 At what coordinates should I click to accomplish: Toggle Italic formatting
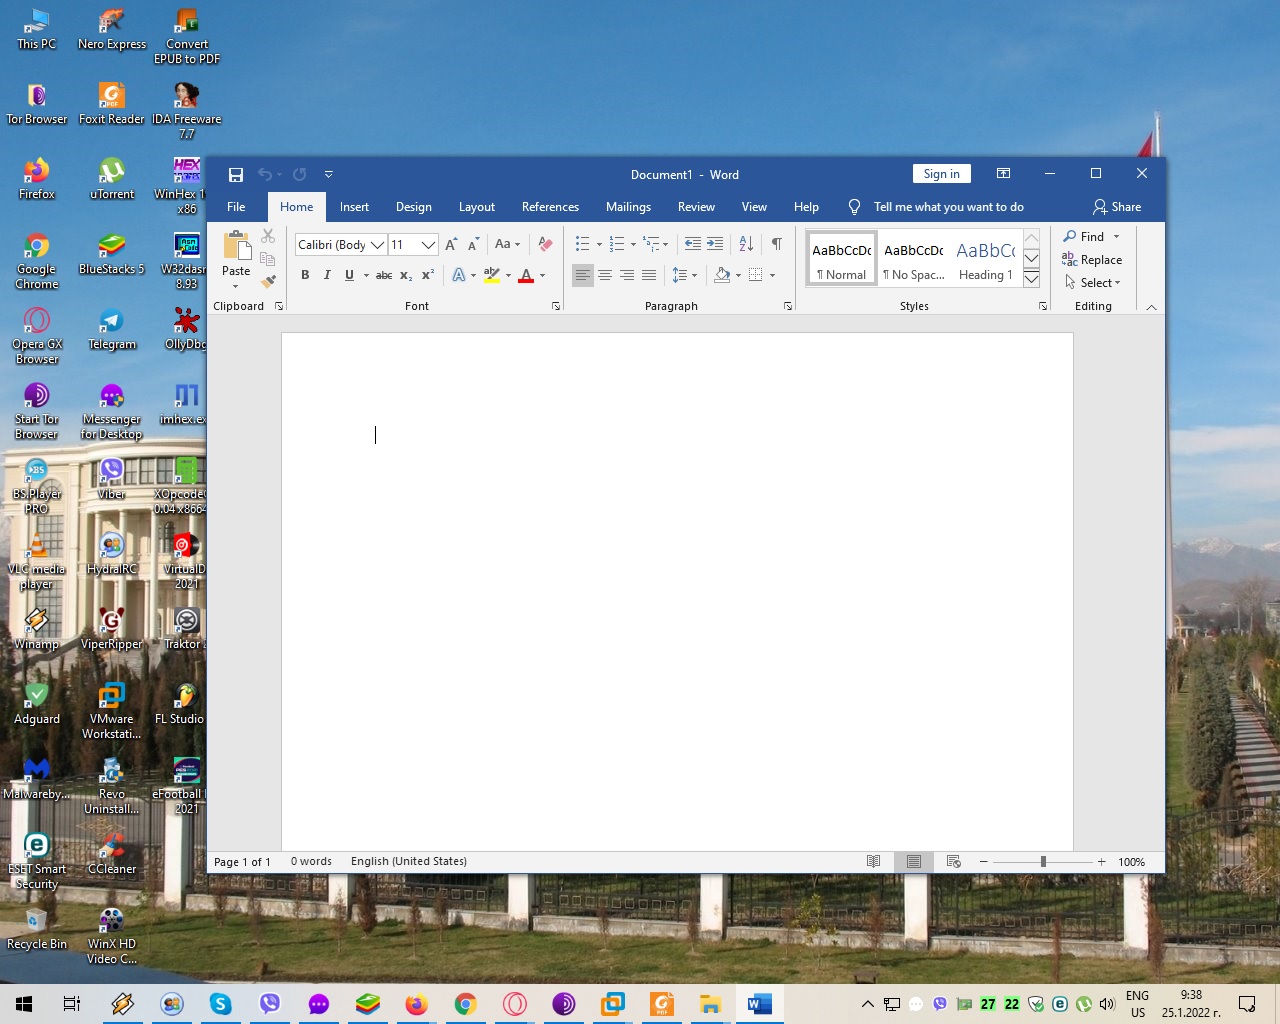point(327,275)
